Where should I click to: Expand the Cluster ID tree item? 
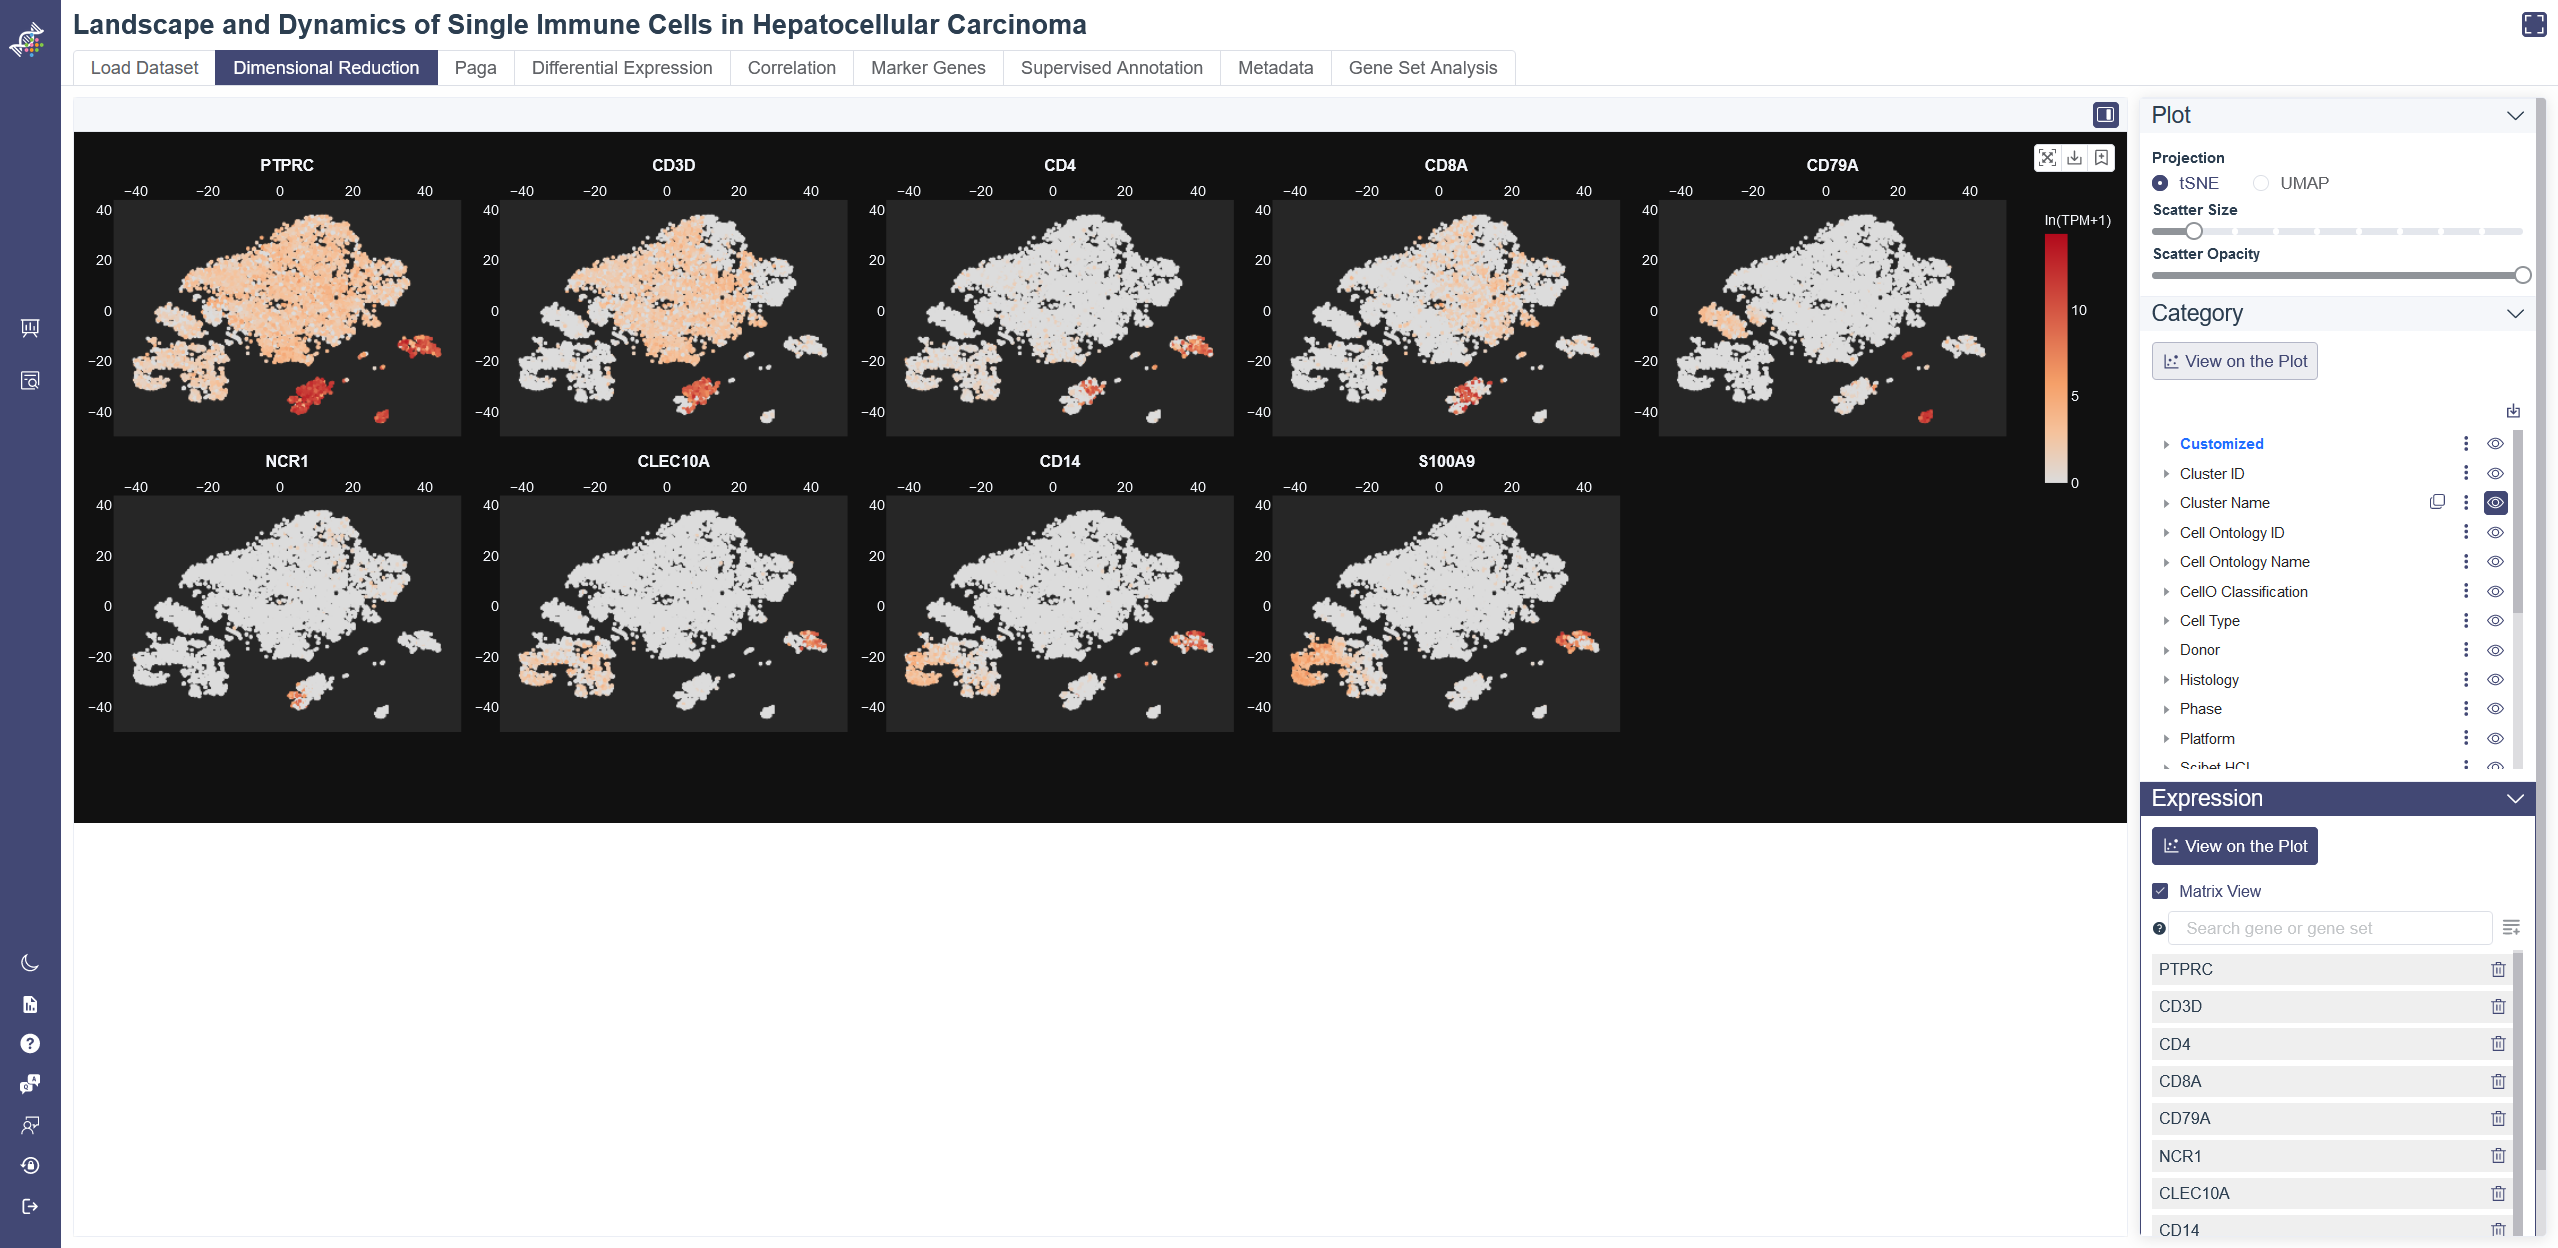pyautogui.click(x=2166, y=474)
